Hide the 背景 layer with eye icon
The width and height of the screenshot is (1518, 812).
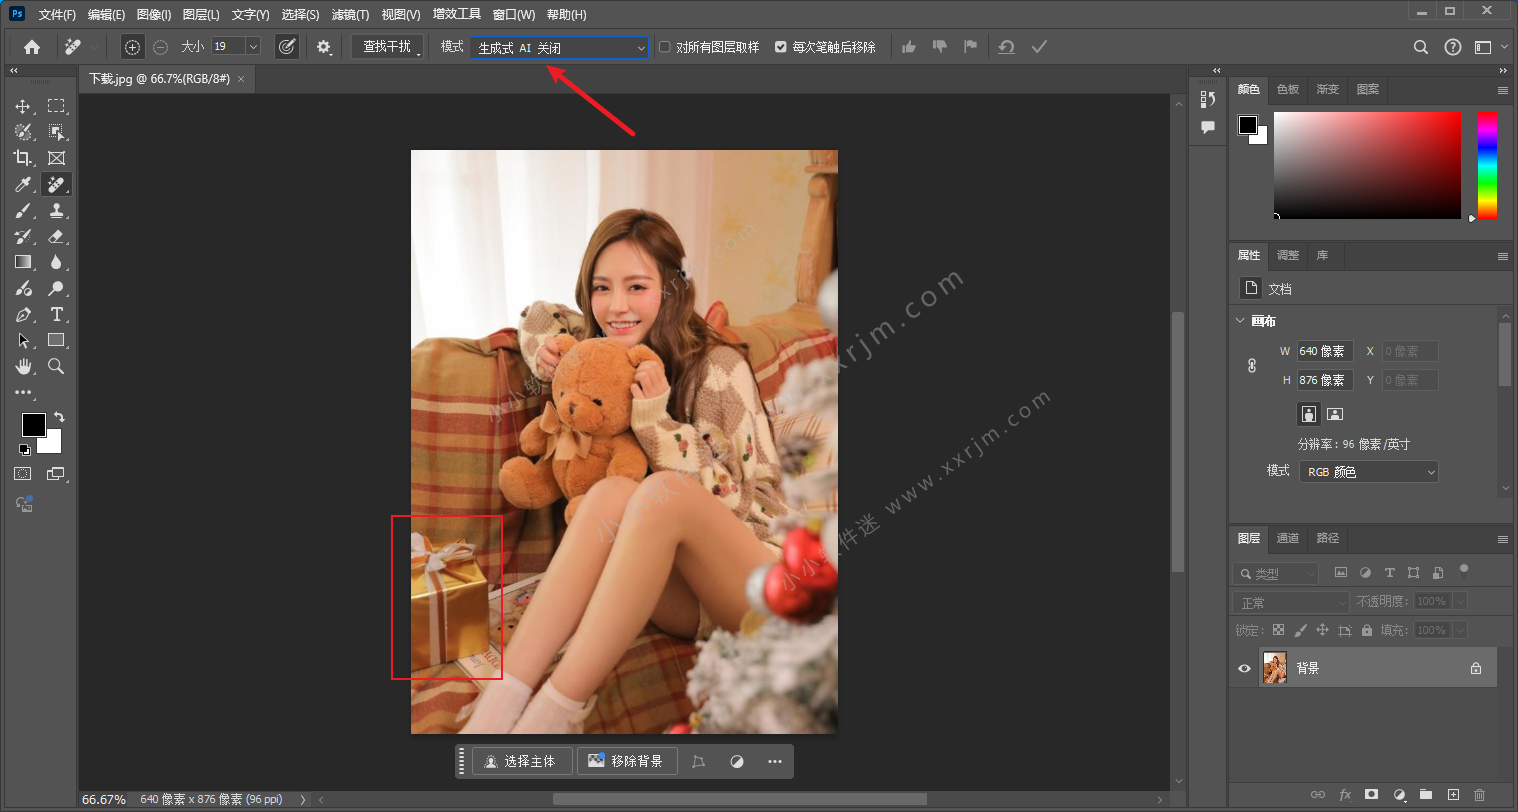(1244, 668)
